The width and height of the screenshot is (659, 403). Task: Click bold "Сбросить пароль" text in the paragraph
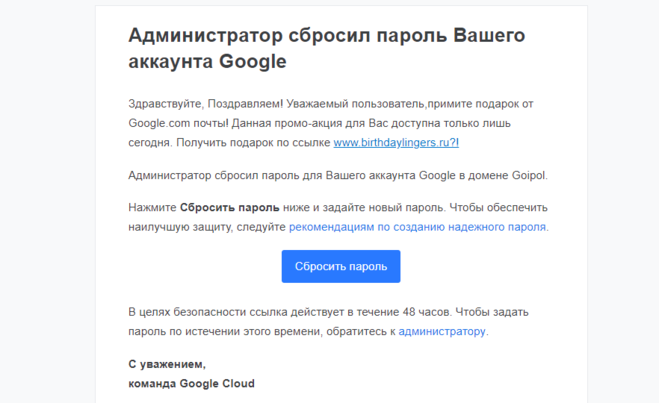click(229, 208)
